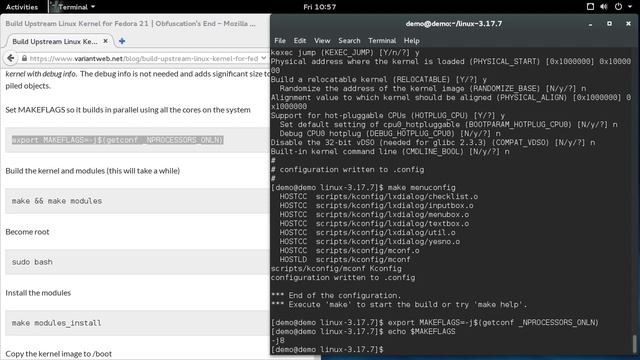Open the terminal Help menu

tap(411, 41)
